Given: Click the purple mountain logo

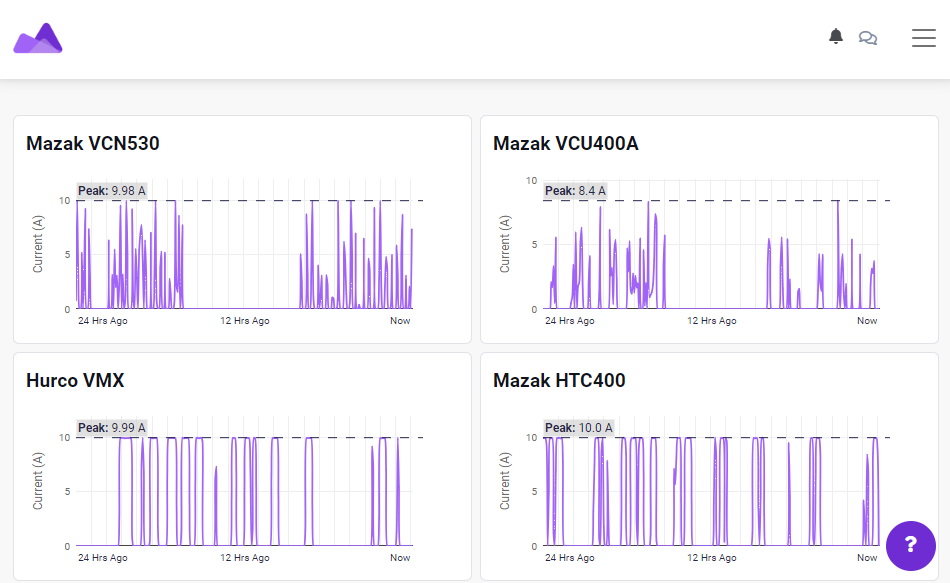Looking at the screenshot, I should 38,38.
